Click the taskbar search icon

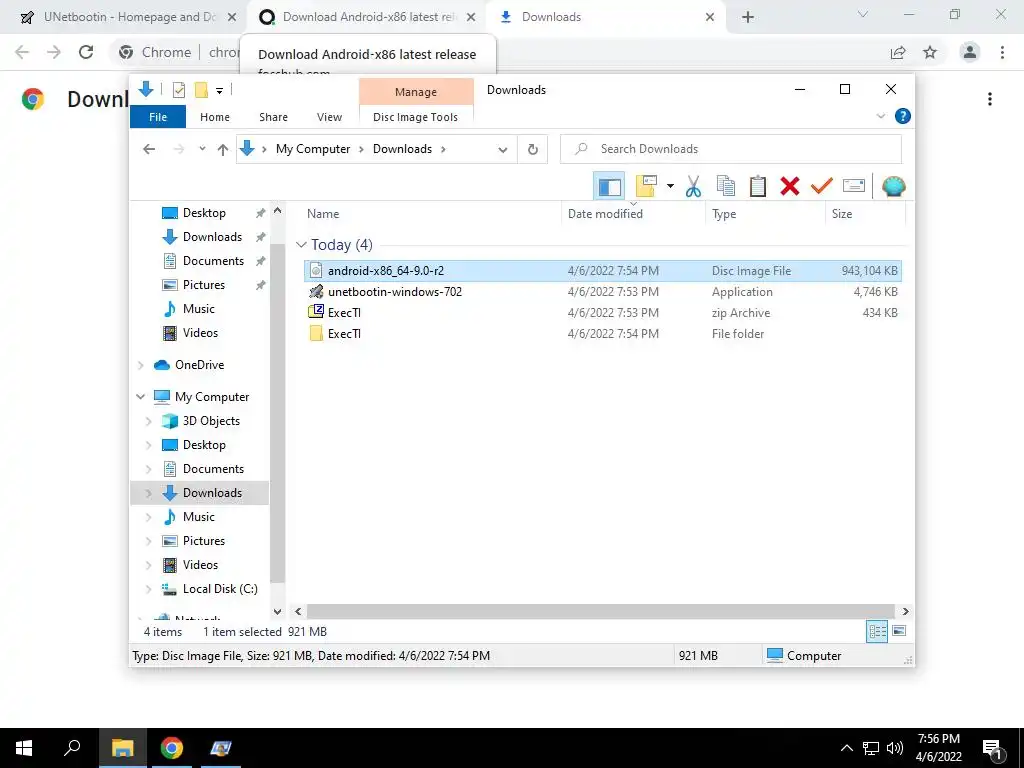(x=72, y=748)
